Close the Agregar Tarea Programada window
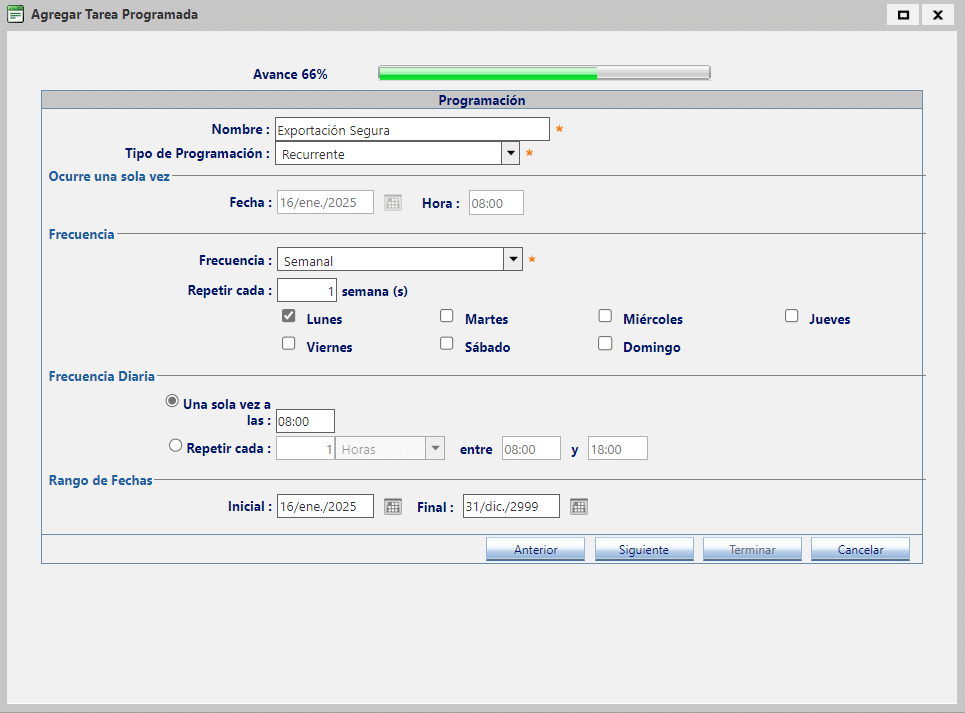Screen dimensions: 965x713 point(938,15)
